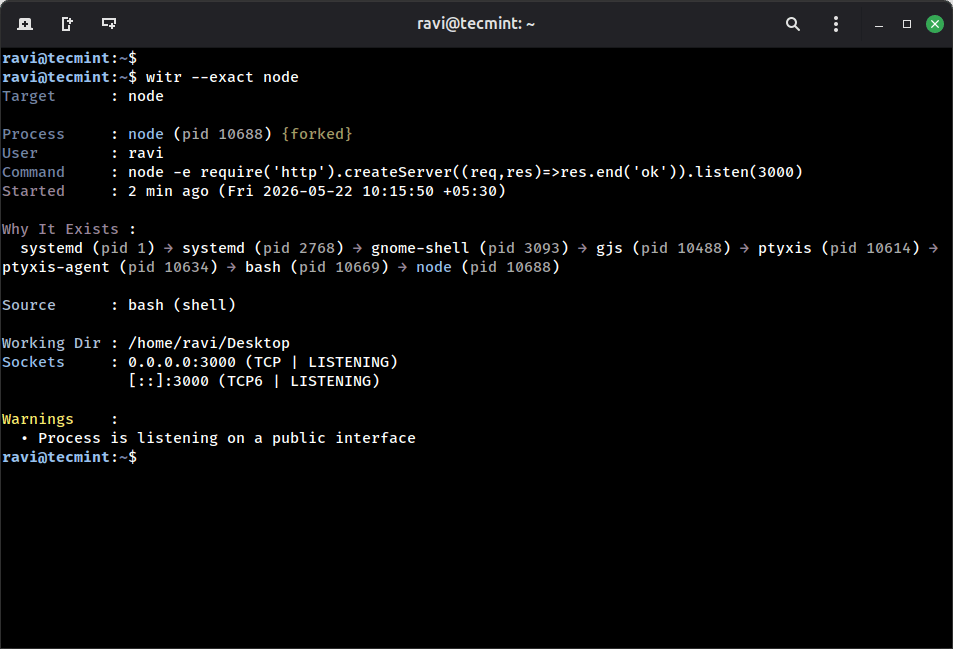The image size is (953, 649).
Task: Click '(pid 10688)' in the Process line
Action: click(222, 134)
